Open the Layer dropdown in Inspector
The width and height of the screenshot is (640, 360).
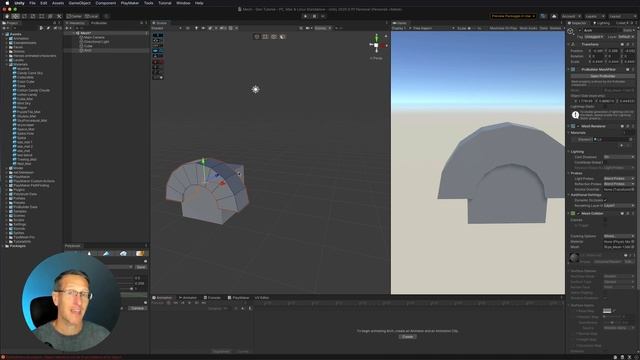(x=627, y=37)
